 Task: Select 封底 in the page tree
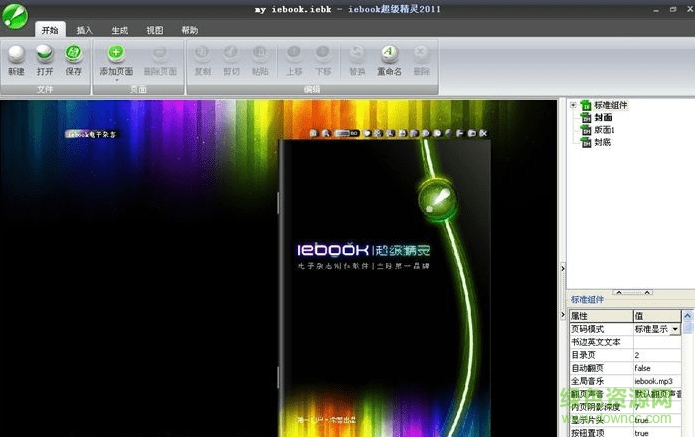tap(602, 142)
